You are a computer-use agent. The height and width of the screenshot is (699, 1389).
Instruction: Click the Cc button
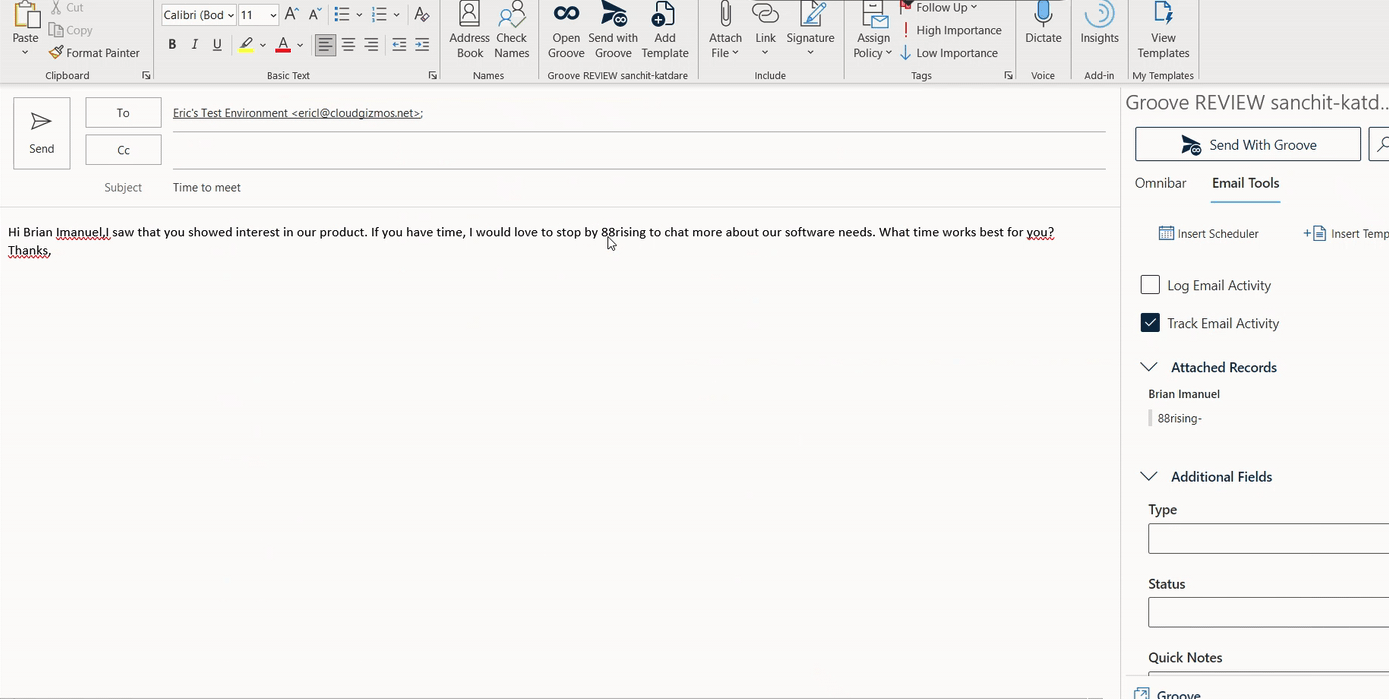click(123, 150)
